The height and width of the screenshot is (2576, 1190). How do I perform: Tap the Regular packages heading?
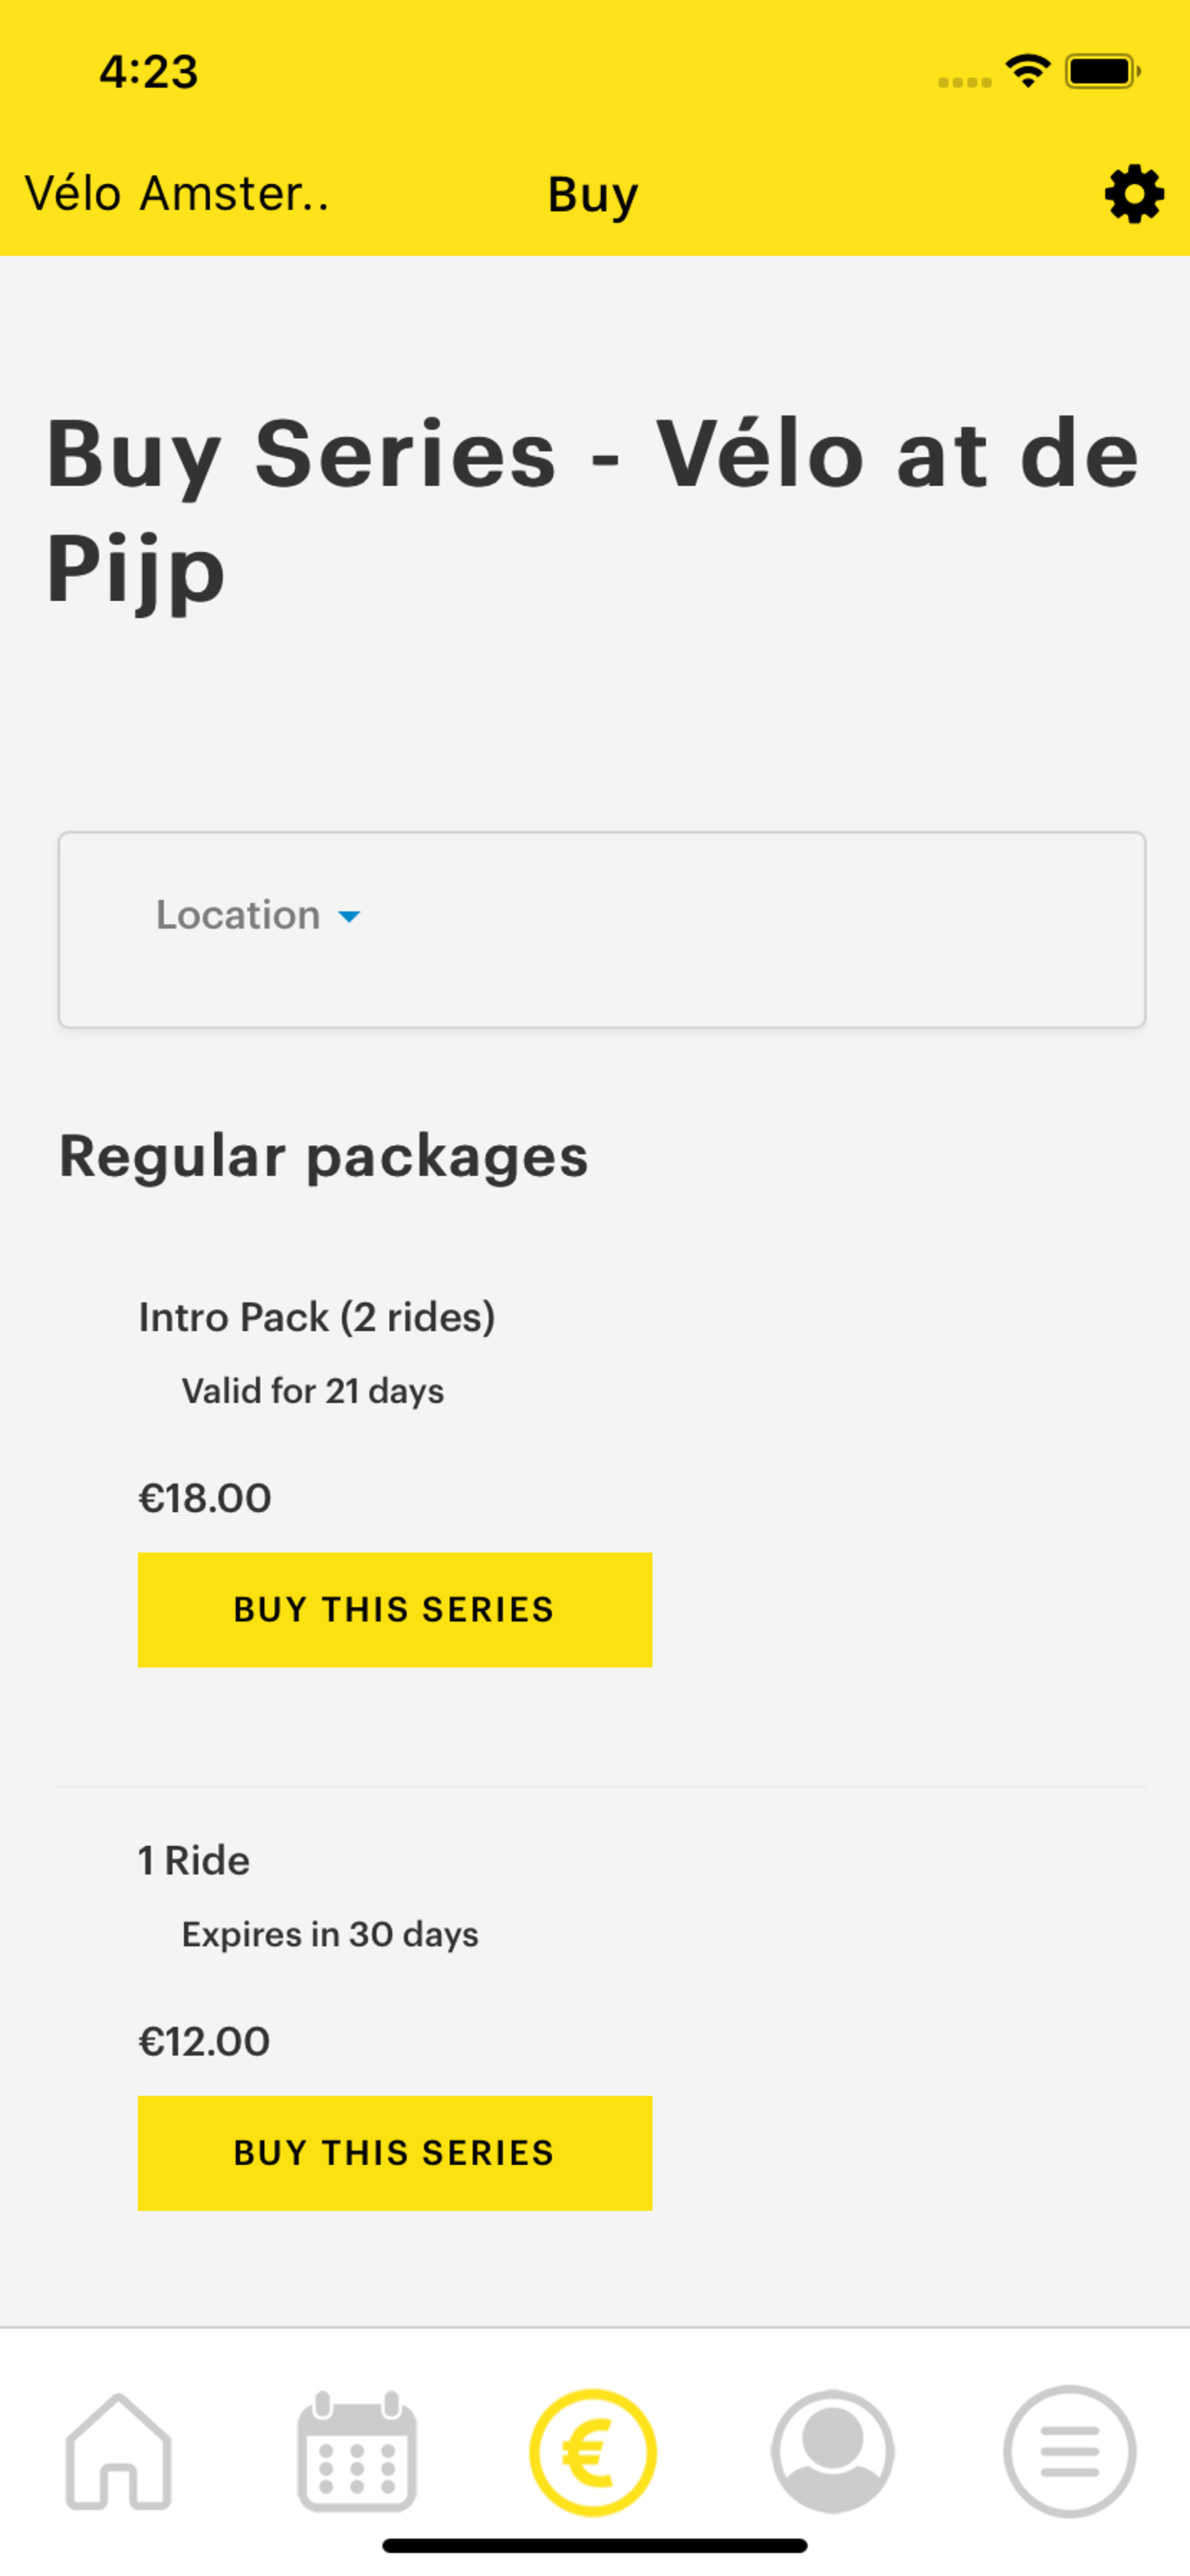click(324, 1158)
